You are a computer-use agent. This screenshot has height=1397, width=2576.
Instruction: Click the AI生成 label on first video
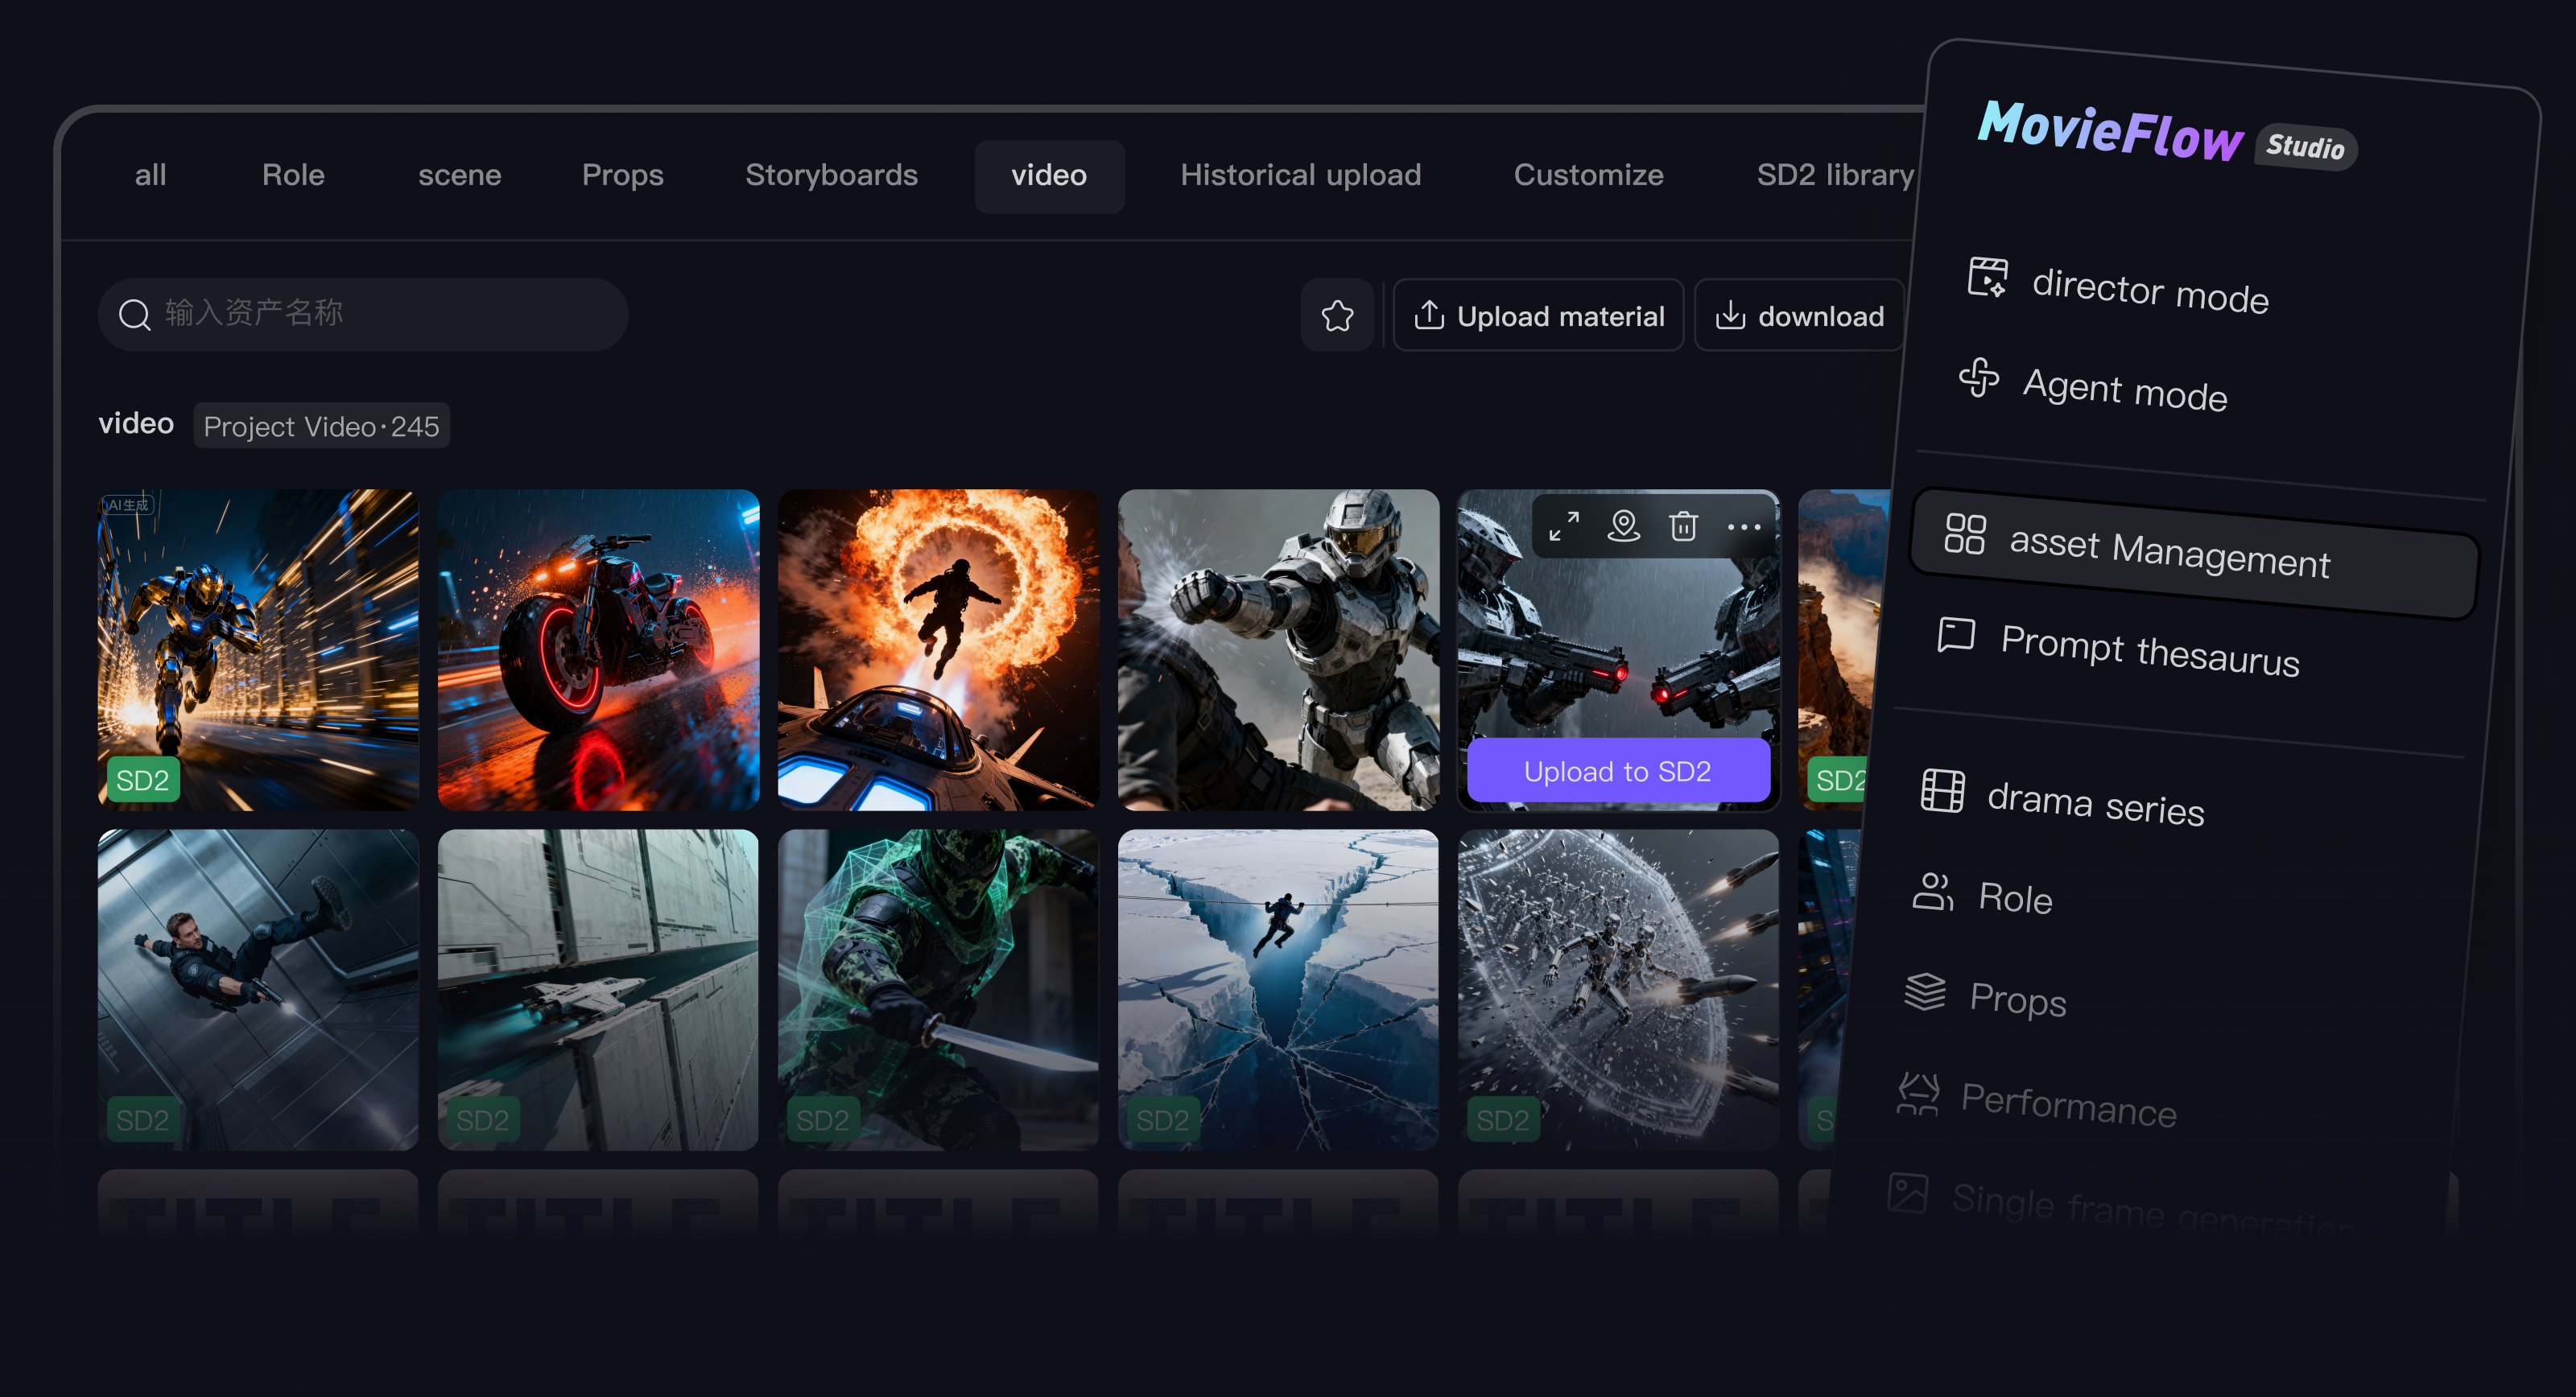point(129,505)
